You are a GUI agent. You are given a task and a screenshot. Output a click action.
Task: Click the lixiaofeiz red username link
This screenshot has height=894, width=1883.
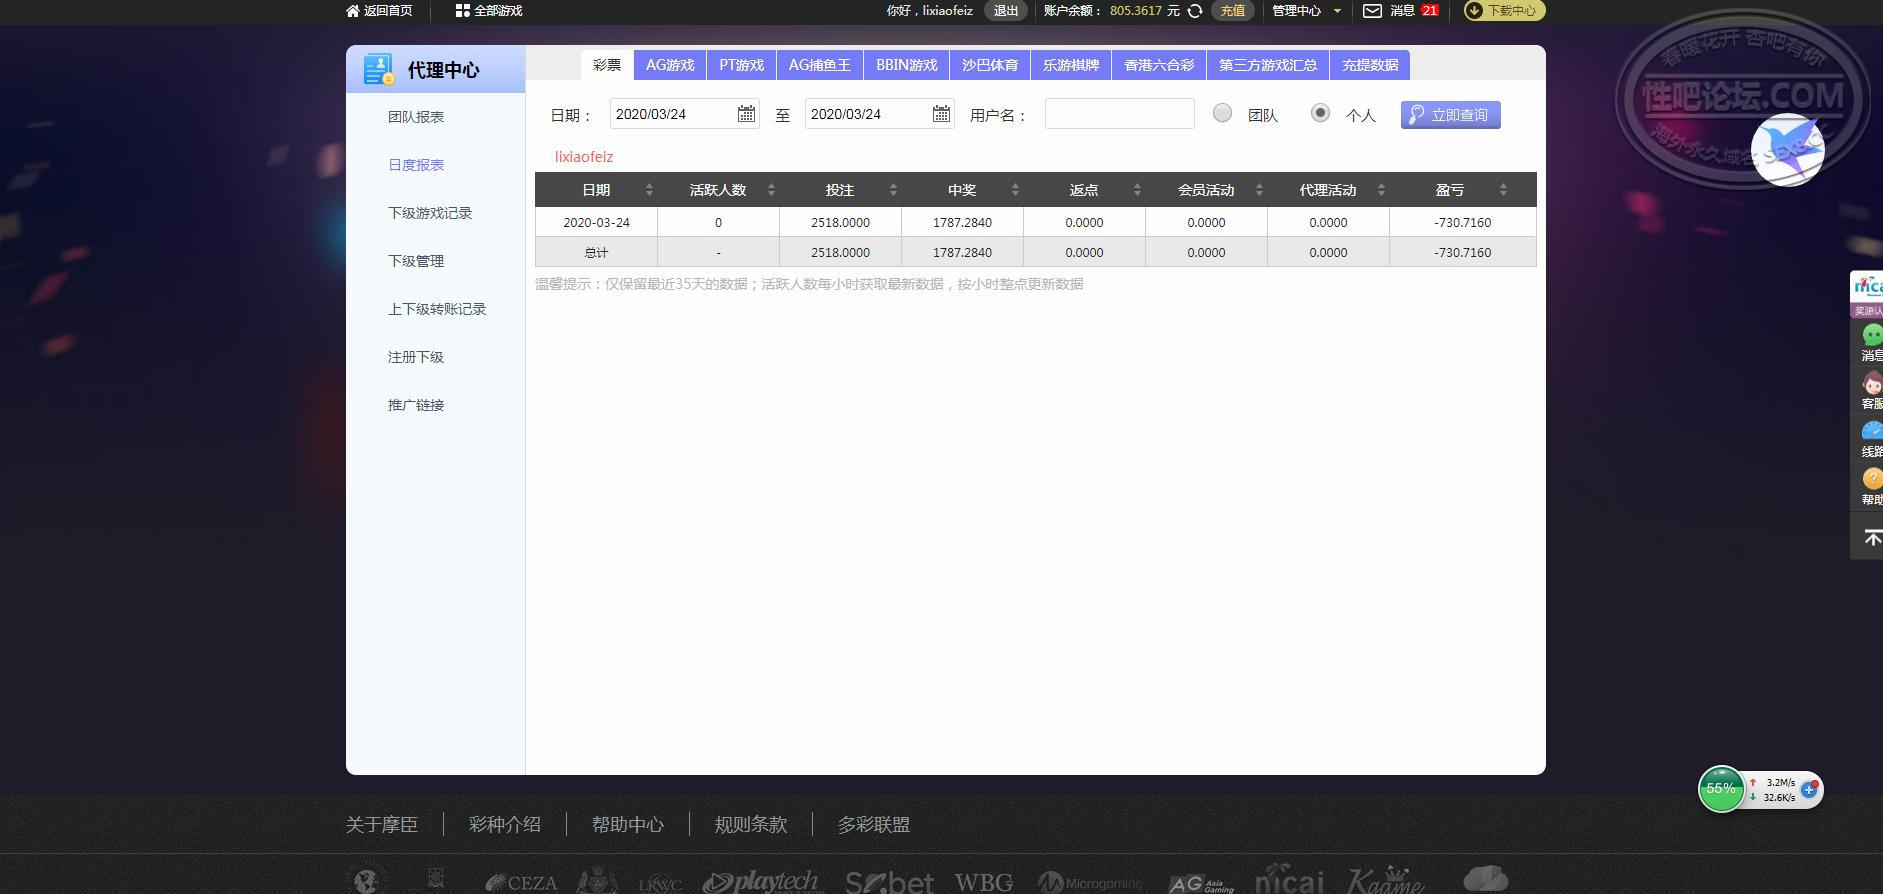point(584,157)
